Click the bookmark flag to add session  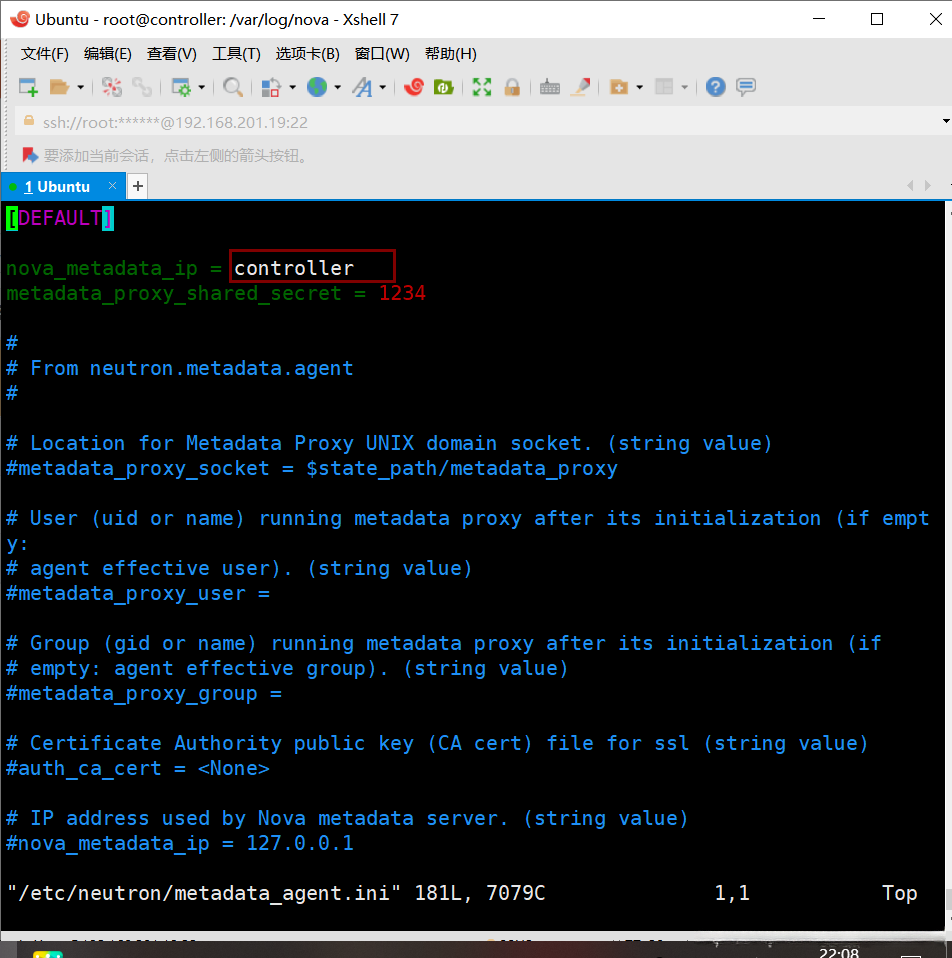29,155
